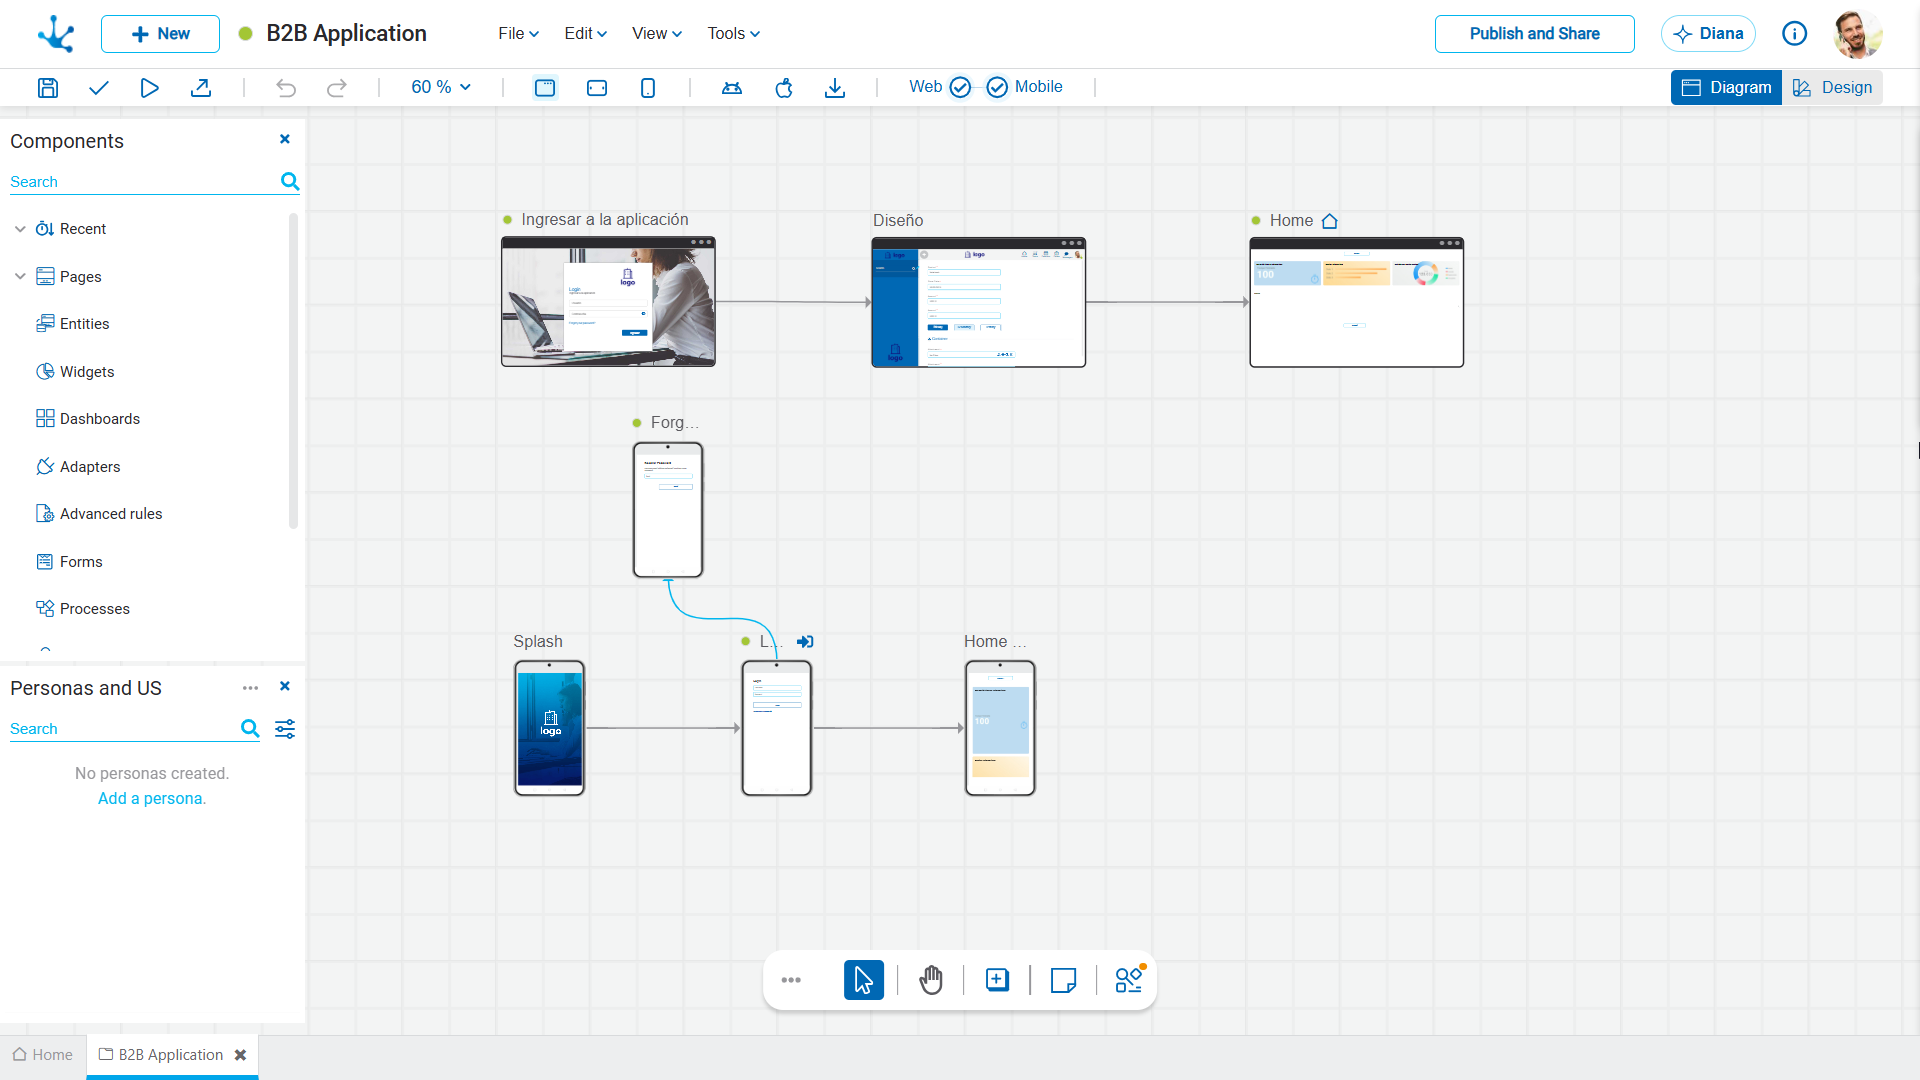Select the desktop browser view icon
Image resolution: width=1920 pixels, height=1080 pixels.
(545, 88)
